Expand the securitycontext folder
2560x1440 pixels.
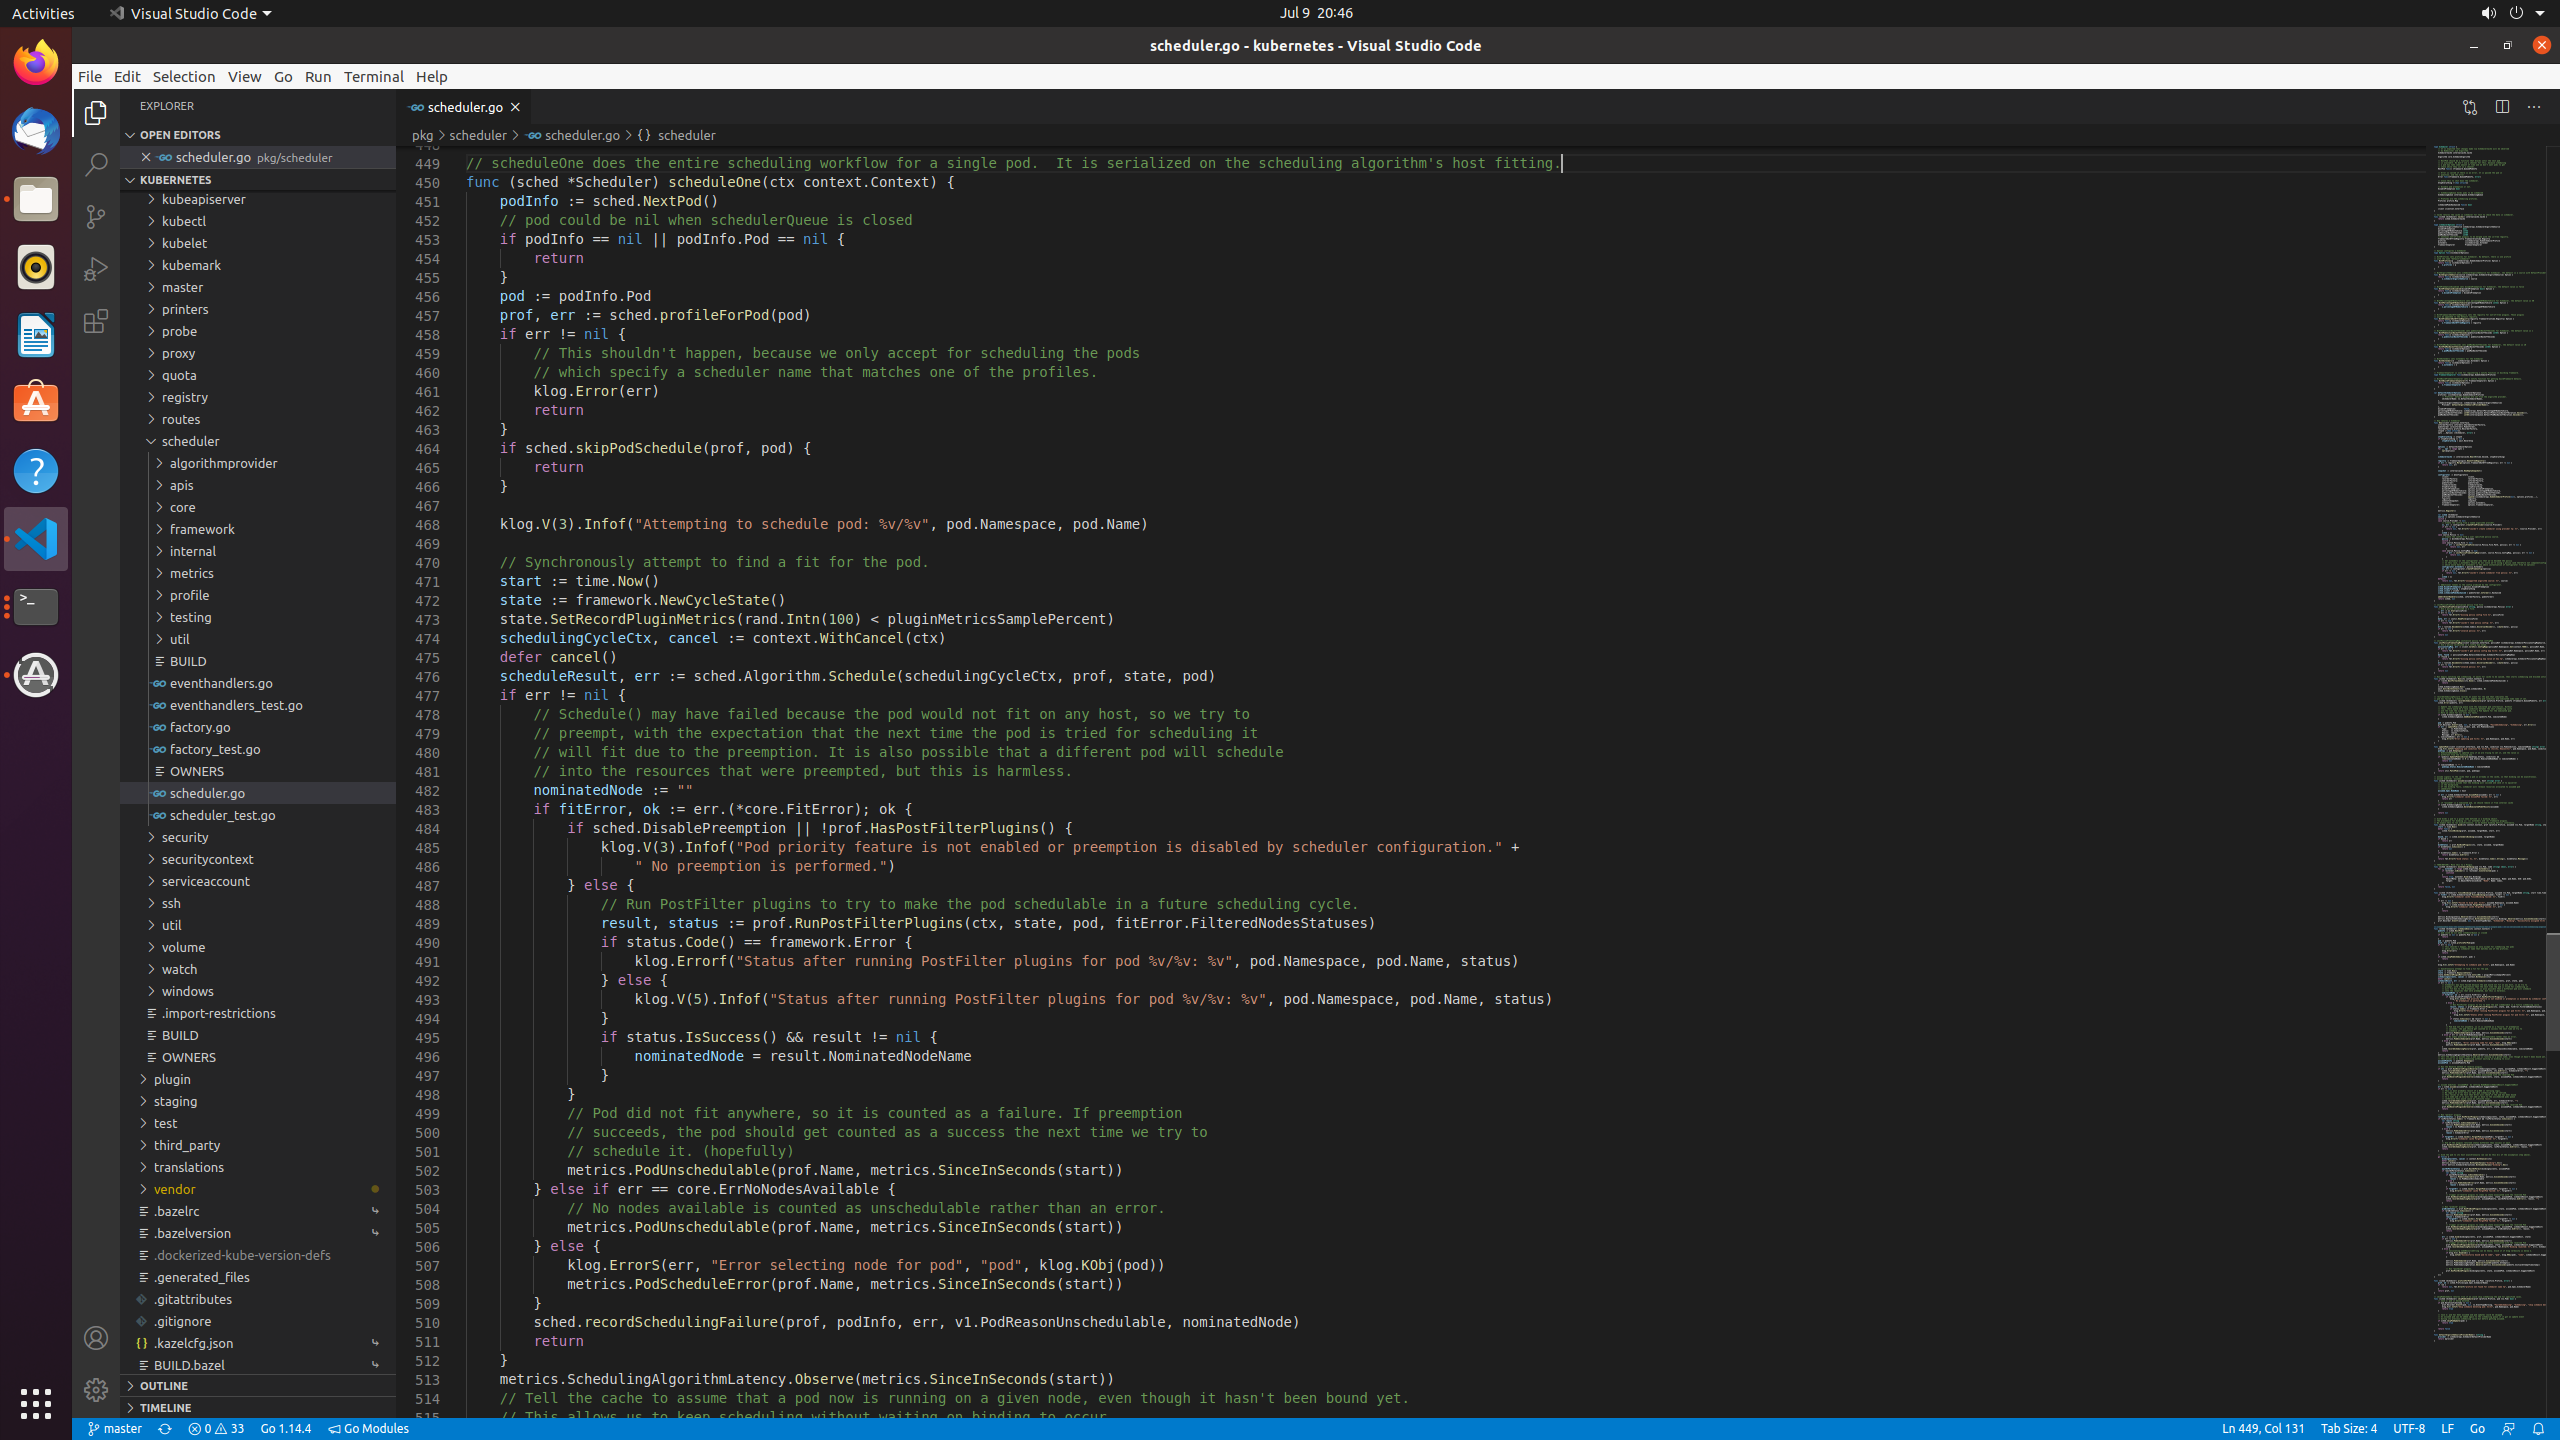click(258, 859)
